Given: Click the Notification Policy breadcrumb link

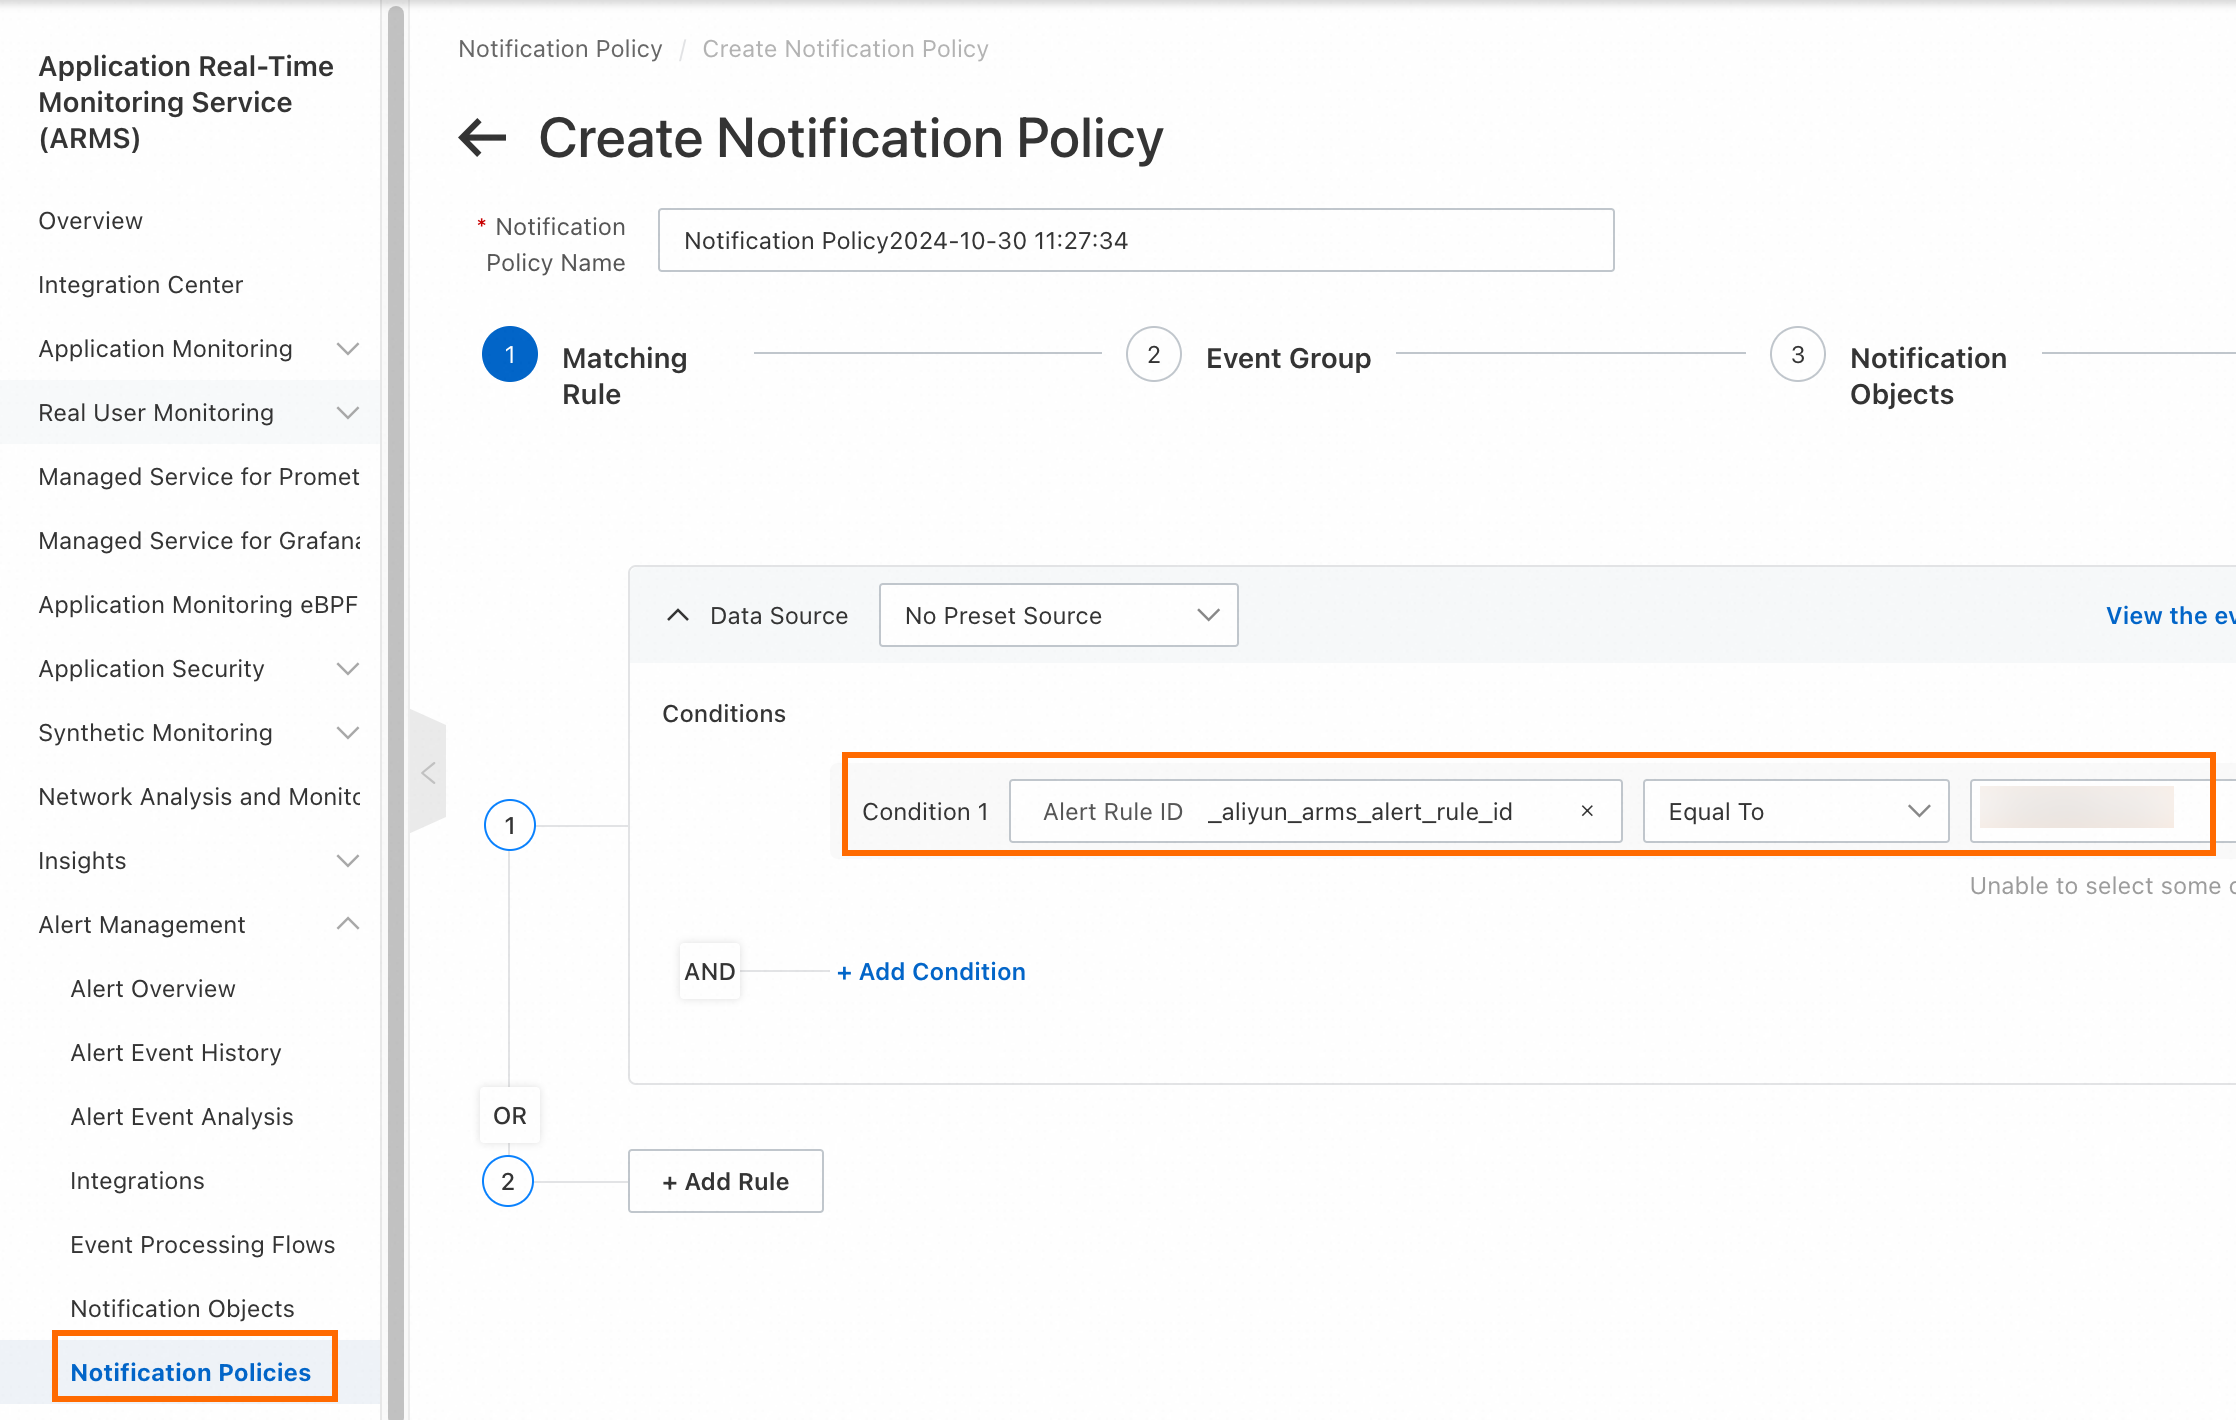Looking at the screenshot, I should click(560, 49).
